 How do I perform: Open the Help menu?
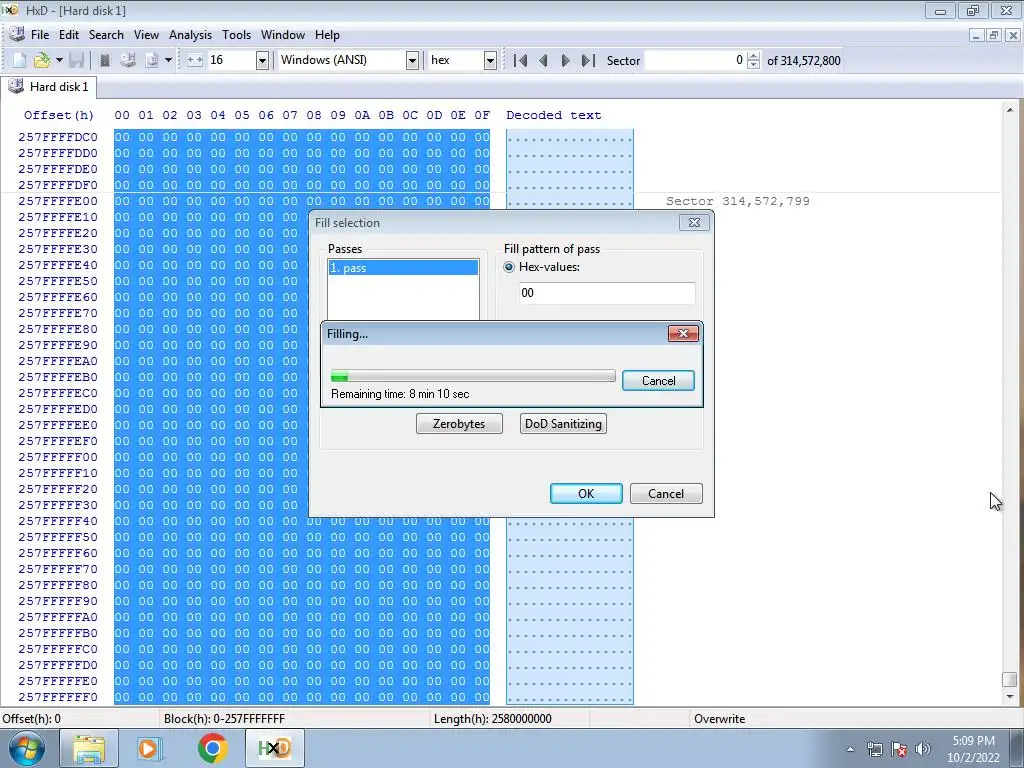click(x=327, y=35)
